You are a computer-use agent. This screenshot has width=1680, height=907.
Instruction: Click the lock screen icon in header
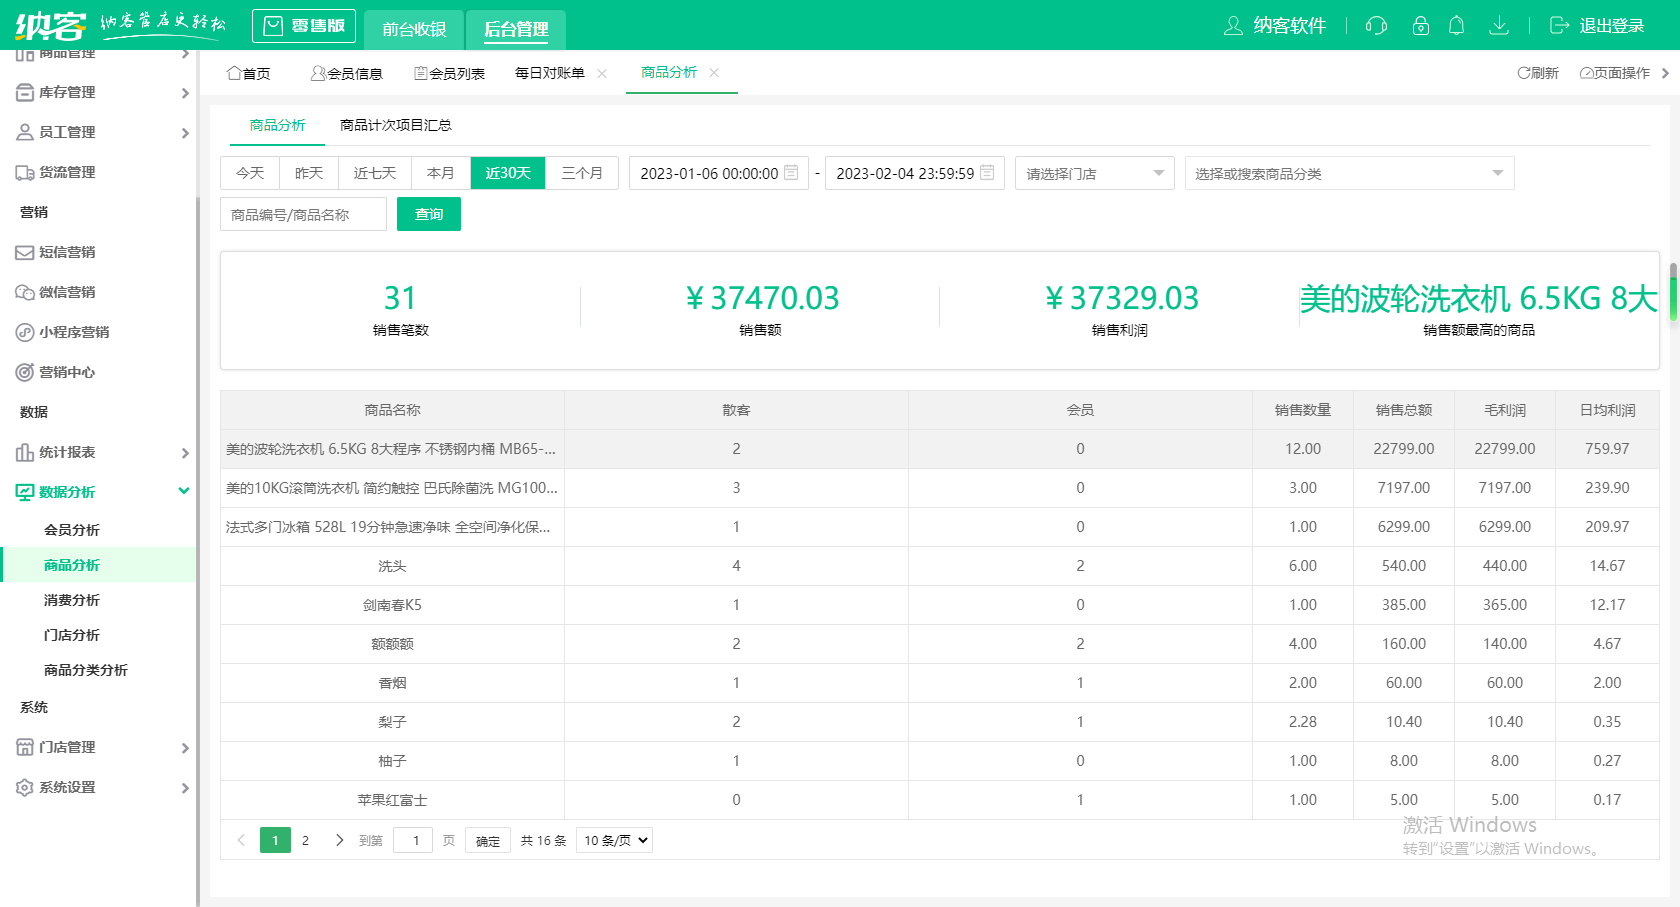(x=1420, y=26)
